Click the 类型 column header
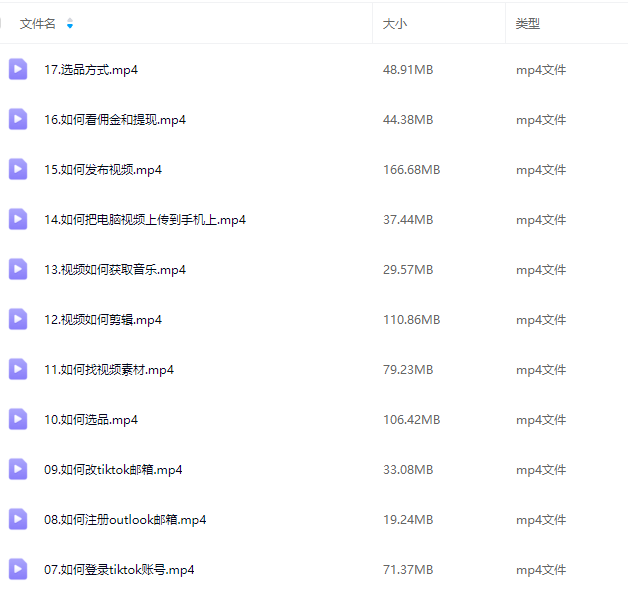Image resolution: width=628 pixels, height=596 pixels. pyautogui.click(x=528, y=24)
